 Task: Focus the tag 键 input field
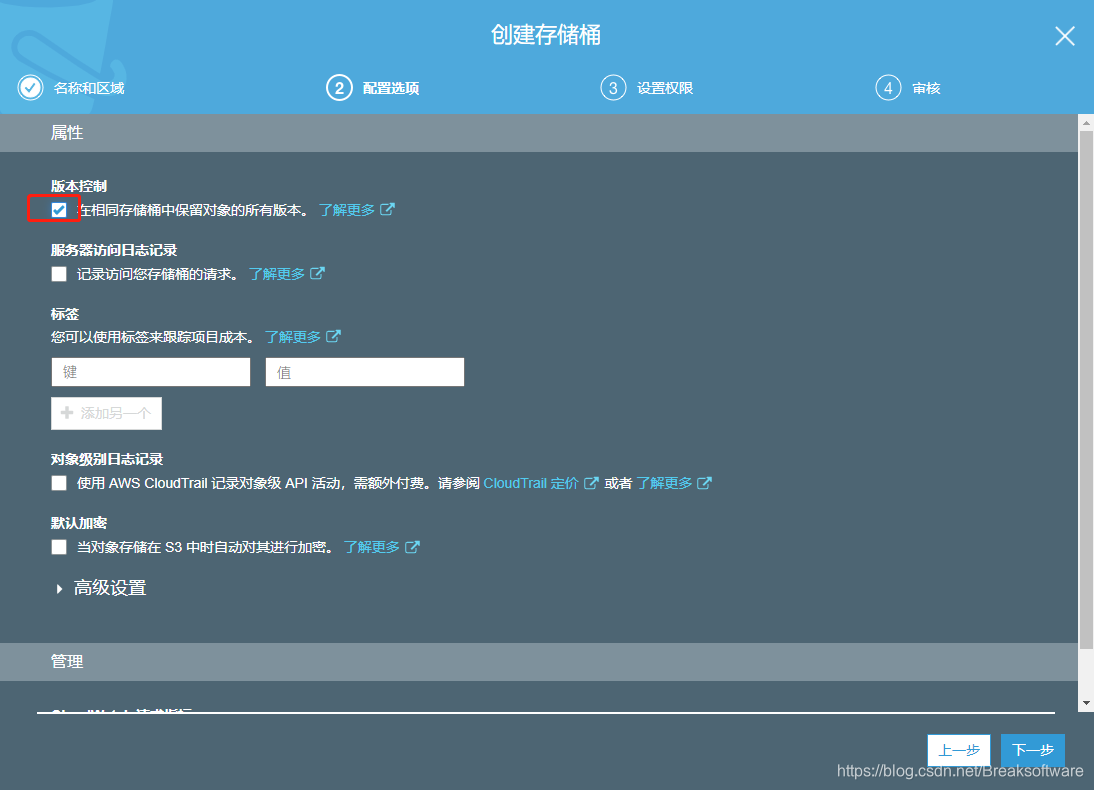point(151,372)
